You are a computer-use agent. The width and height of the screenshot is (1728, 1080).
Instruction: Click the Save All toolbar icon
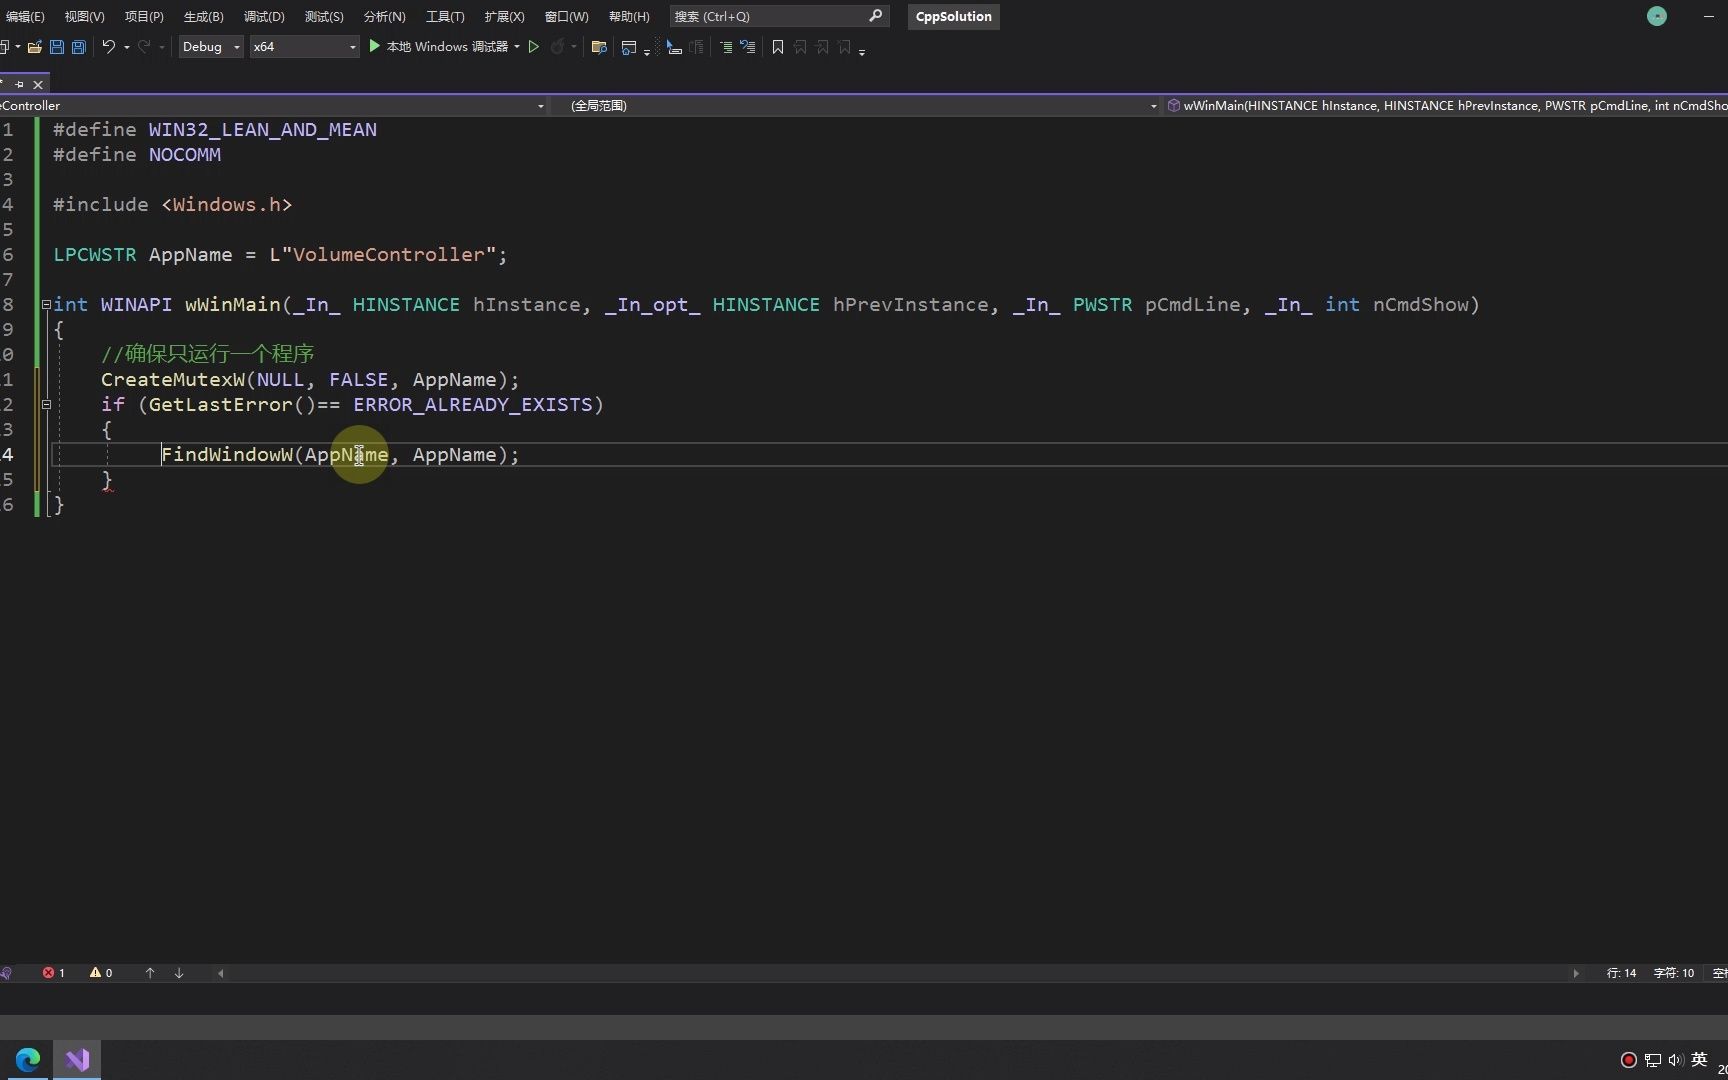pos(79,47)
